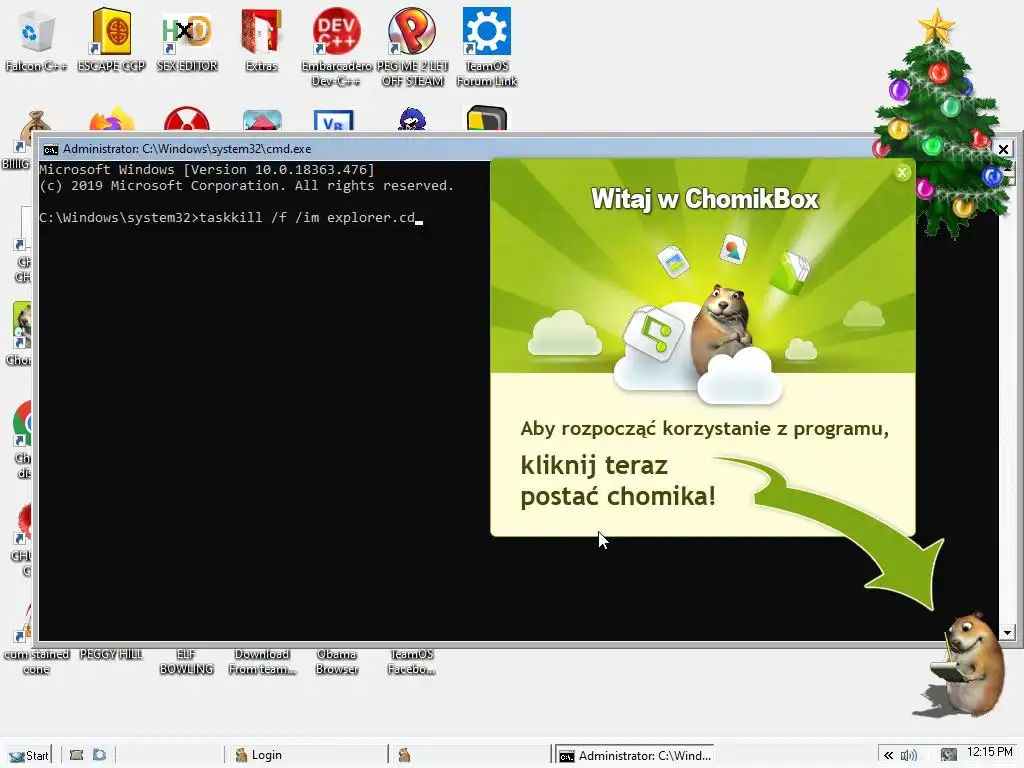Screen dimensions: 1024x768
Task: Switch to Administrator cmd taskbar button
Action: click(634, 755)
